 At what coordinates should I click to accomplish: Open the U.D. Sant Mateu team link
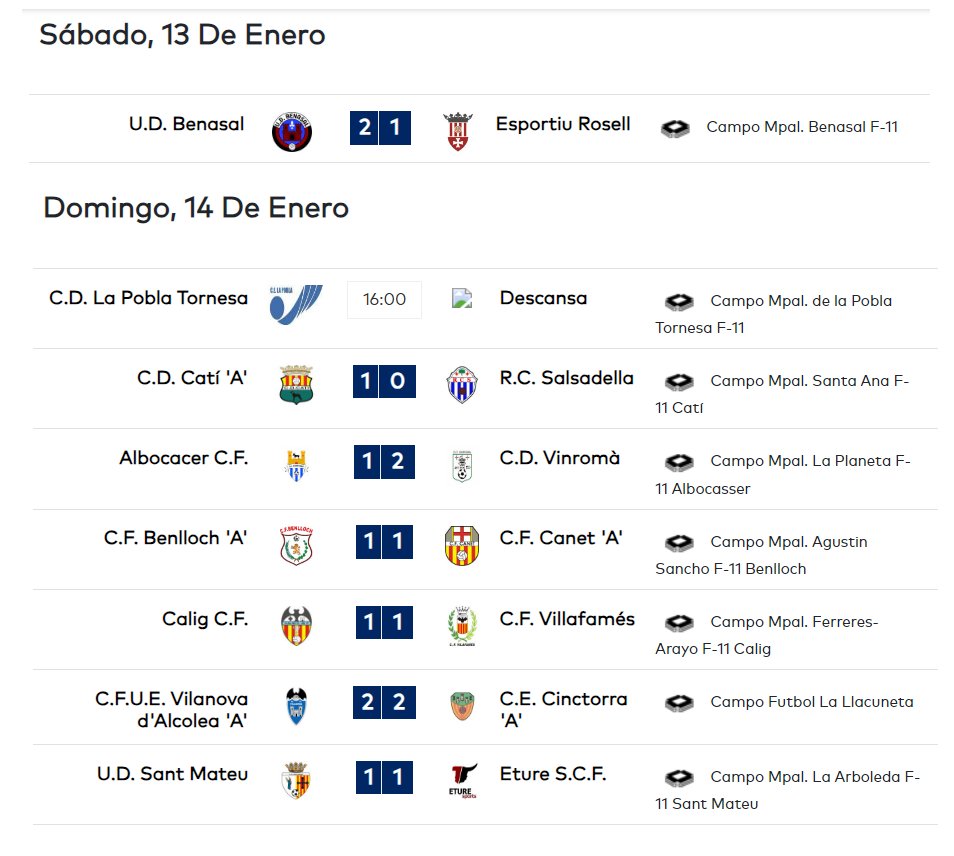[172, 774]
